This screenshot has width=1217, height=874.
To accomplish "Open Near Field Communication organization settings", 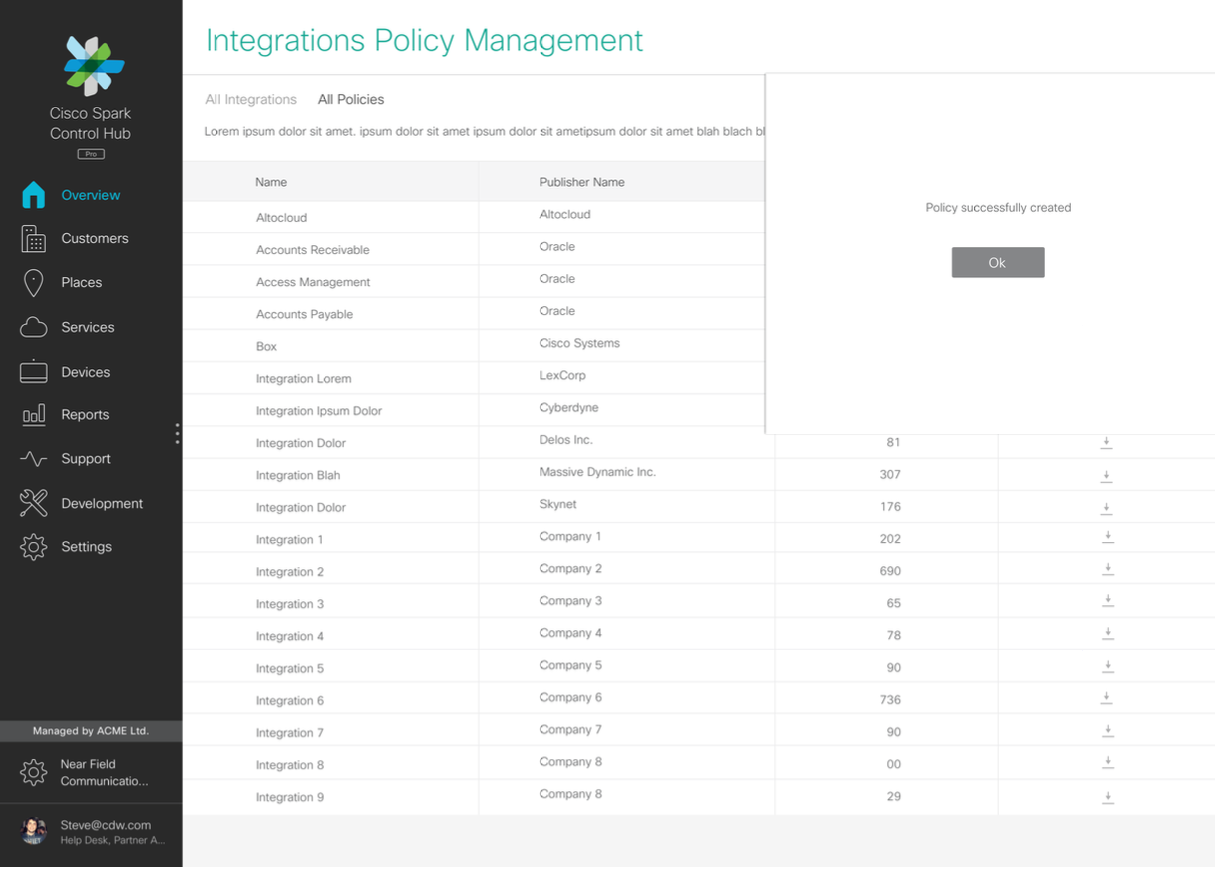I will (34, 772).
